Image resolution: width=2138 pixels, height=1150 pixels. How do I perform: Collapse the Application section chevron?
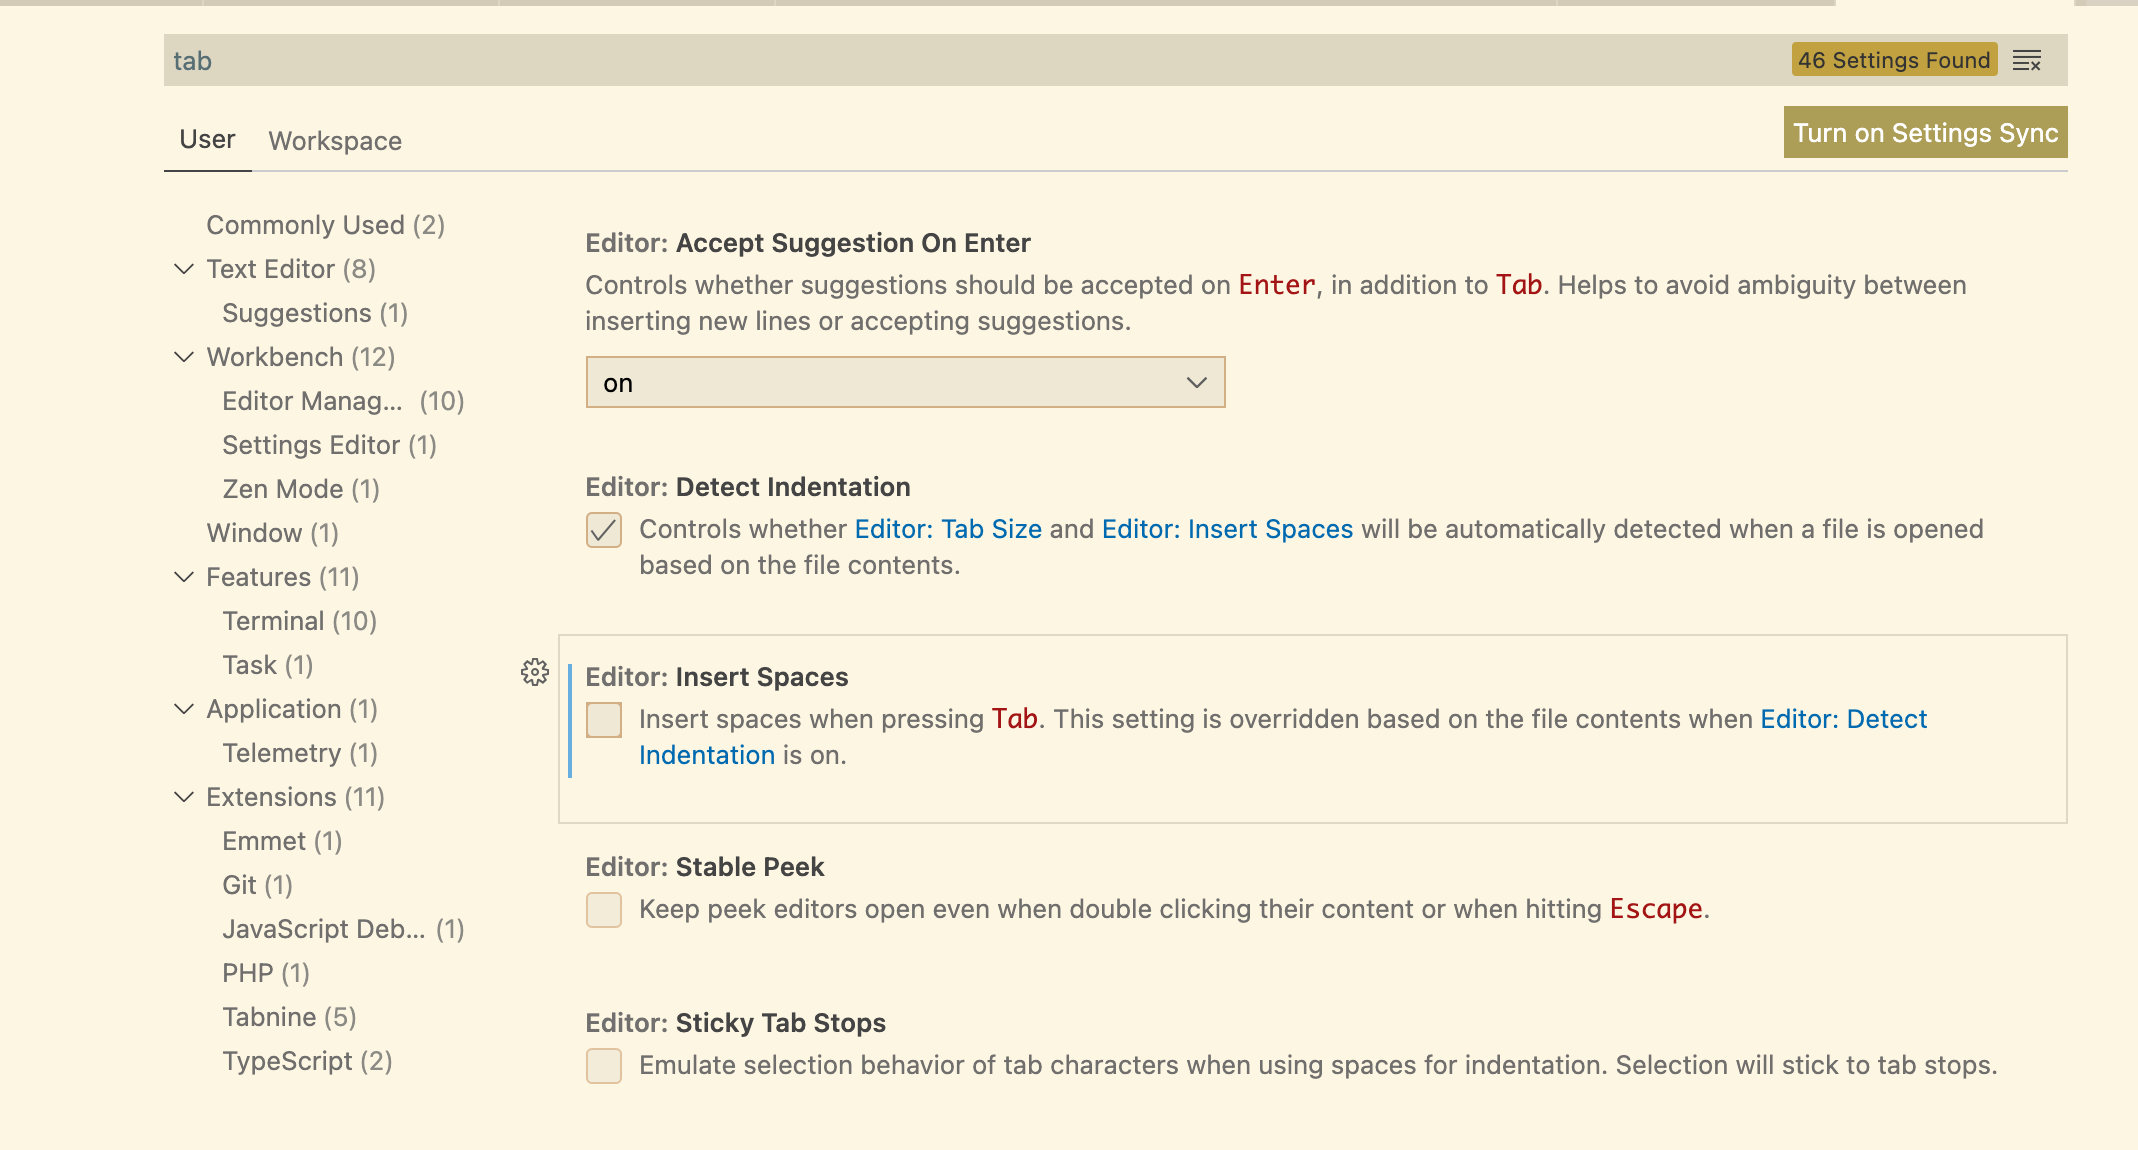tap(184, 709)
